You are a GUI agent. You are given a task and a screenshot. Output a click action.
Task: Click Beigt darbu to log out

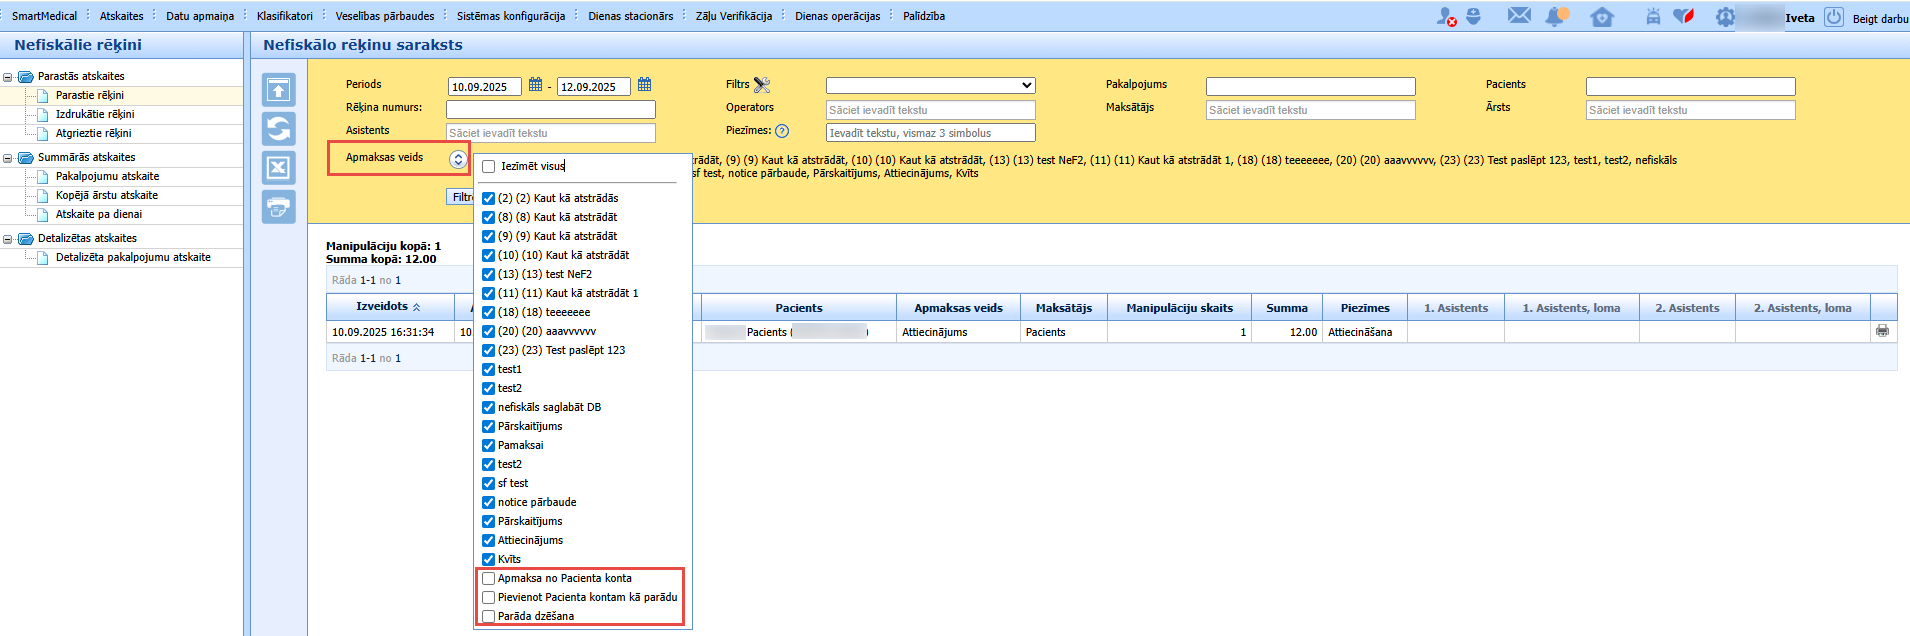1879,18
